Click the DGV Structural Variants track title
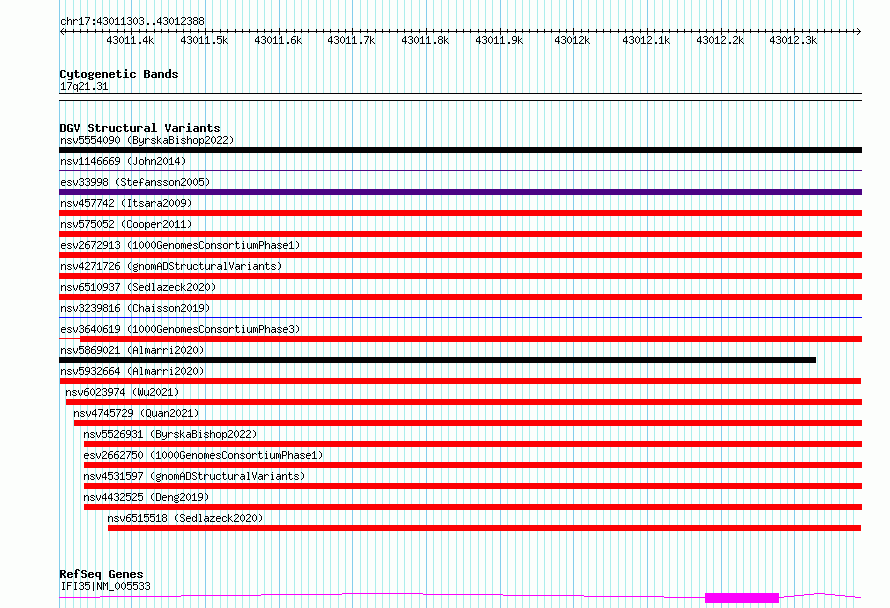890x608 pixels. [x=140, y=128]
